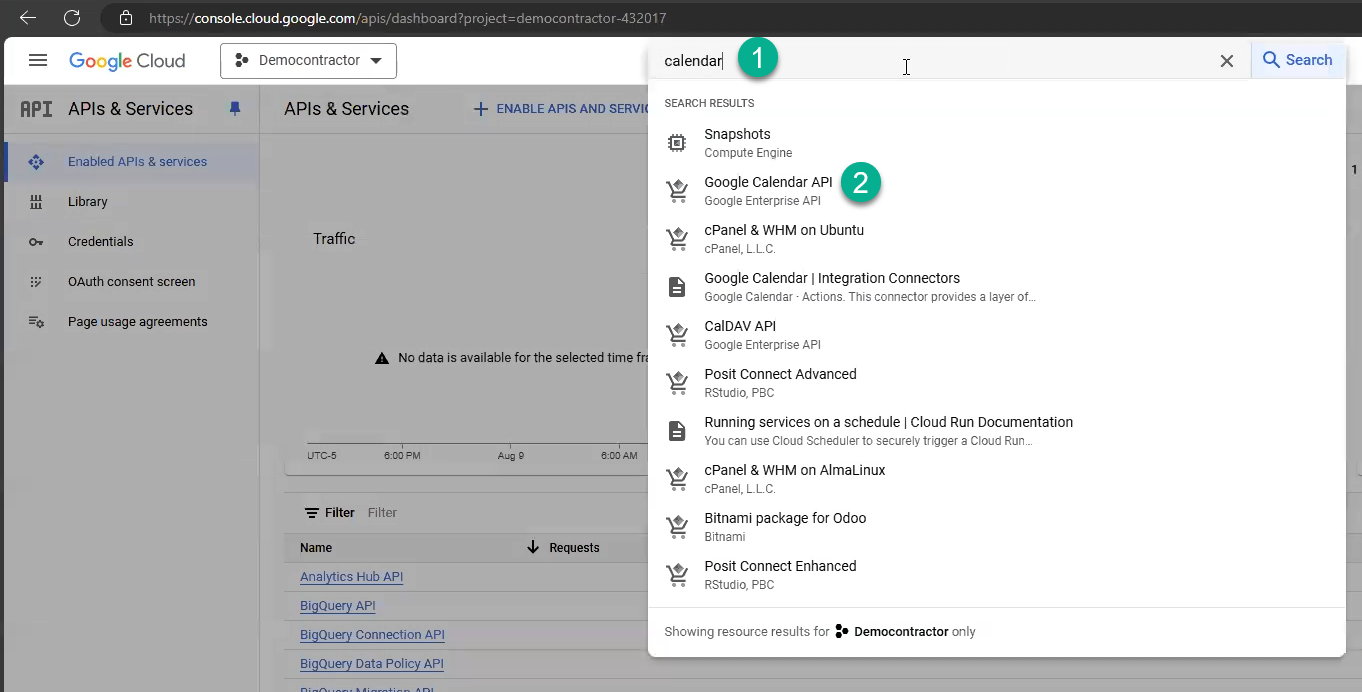The width and height of the screenshot is (1362, 692).
Task: Open the Analytics Hub API link
Action: click(x=352, y=577)
